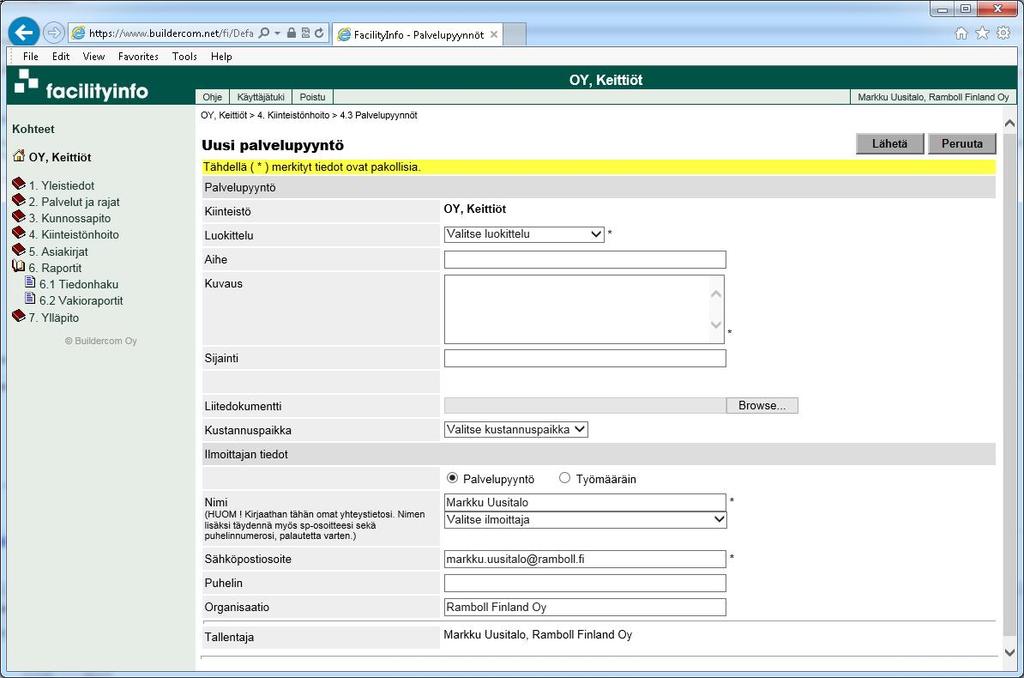This screenshot has width=1024, height=678.
Task: Click the book icon for 4. Kiinteistönhoito
Action: 19,233
